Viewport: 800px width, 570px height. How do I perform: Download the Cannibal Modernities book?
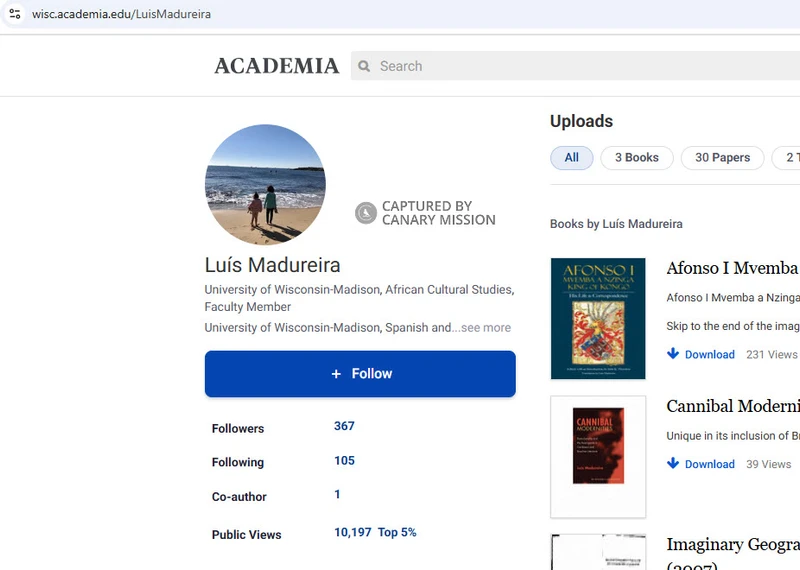click(710, 464)
